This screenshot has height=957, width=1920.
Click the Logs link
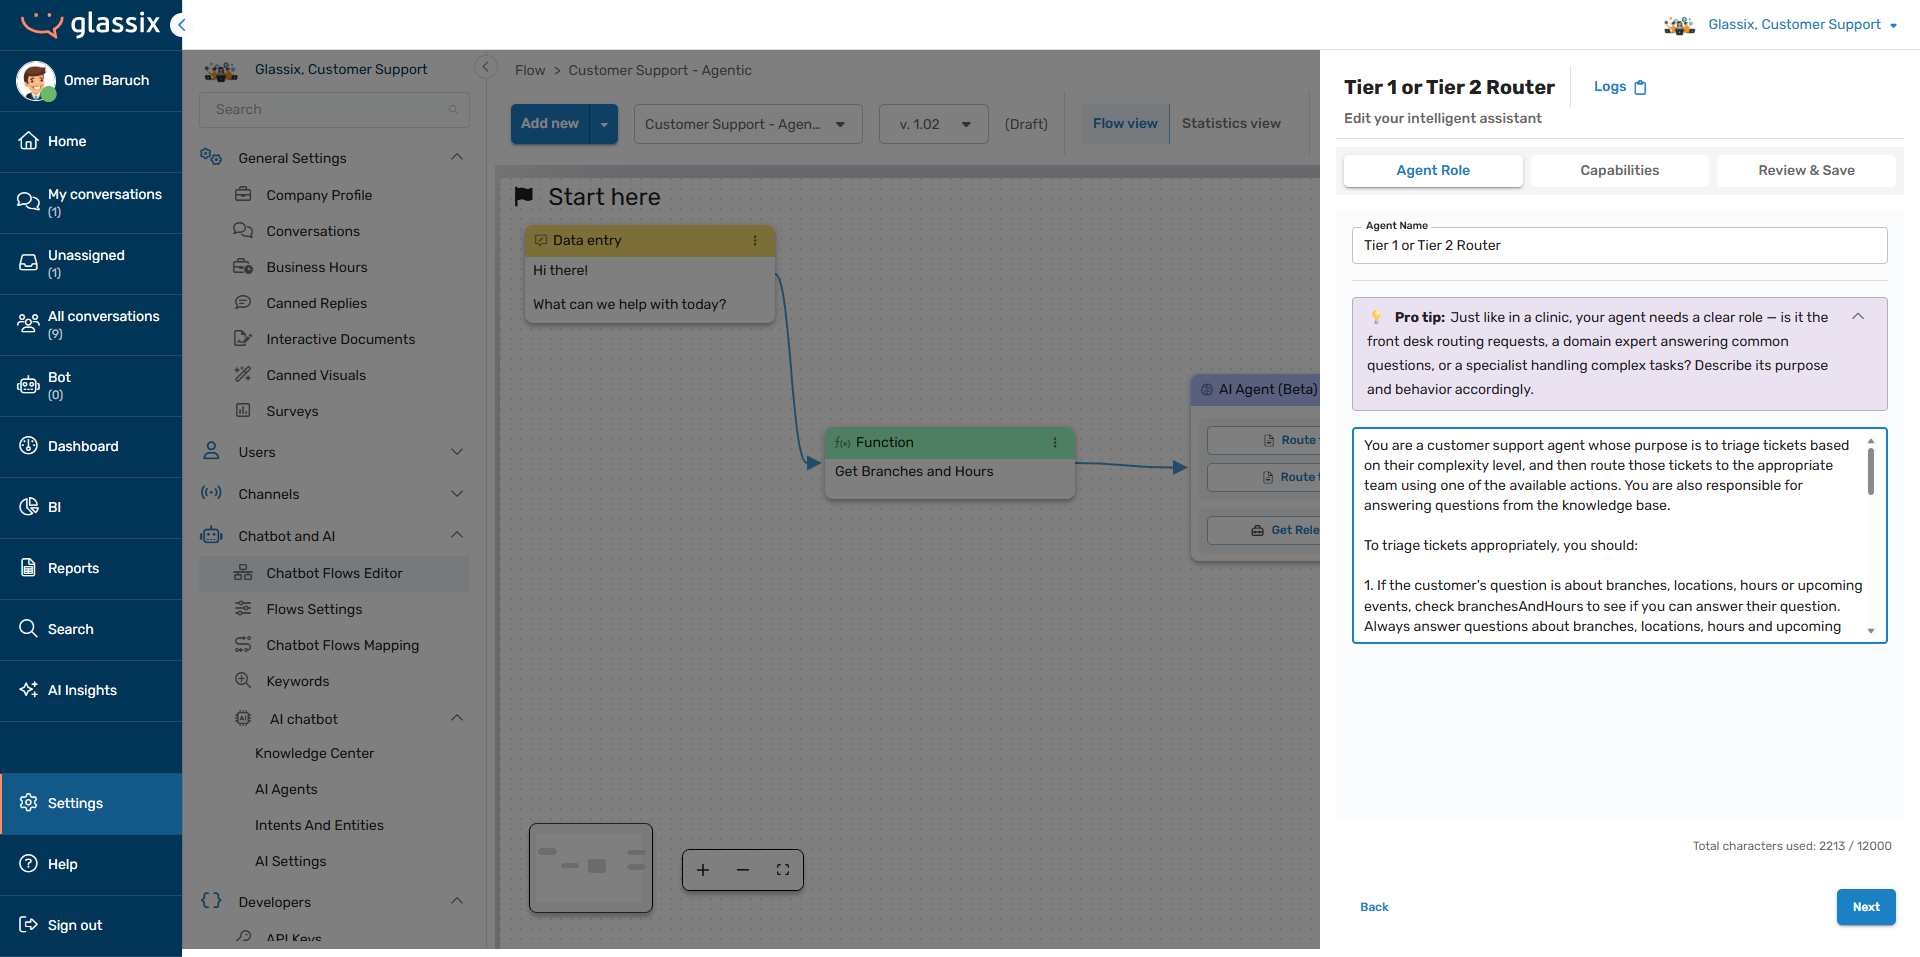(1609, 87)
